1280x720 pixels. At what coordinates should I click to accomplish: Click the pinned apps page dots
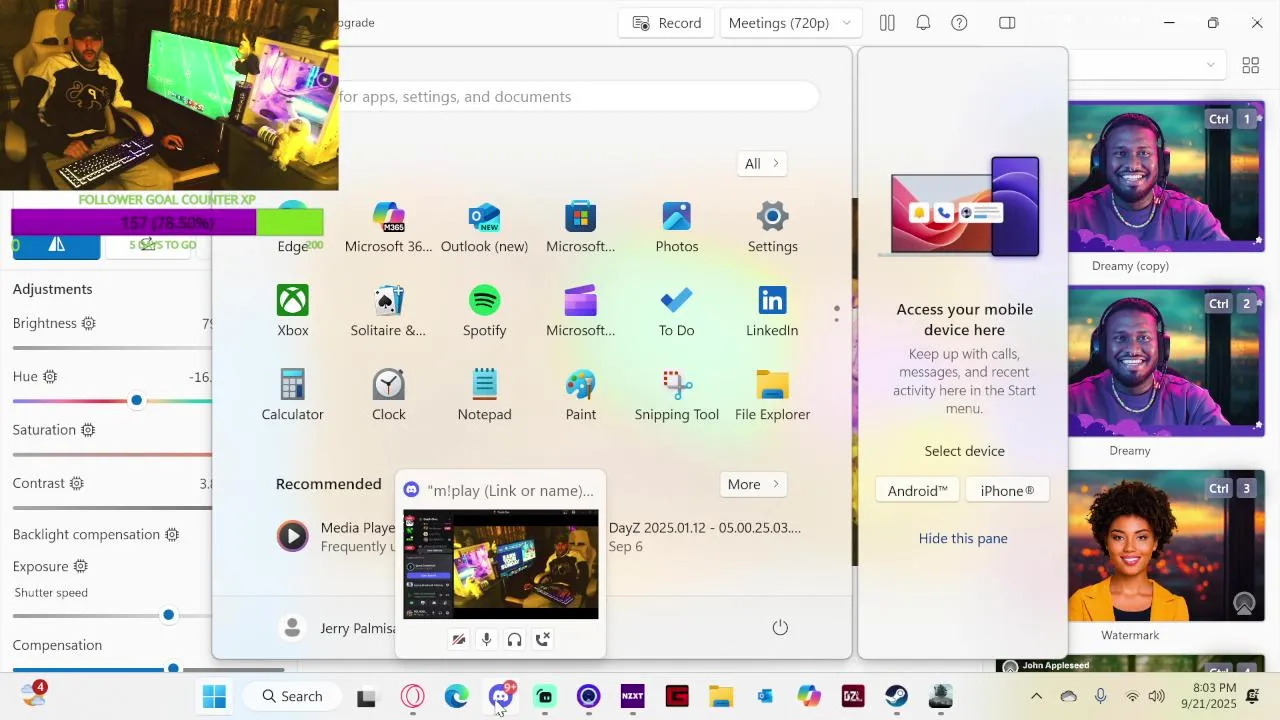[x=836, y=313]
